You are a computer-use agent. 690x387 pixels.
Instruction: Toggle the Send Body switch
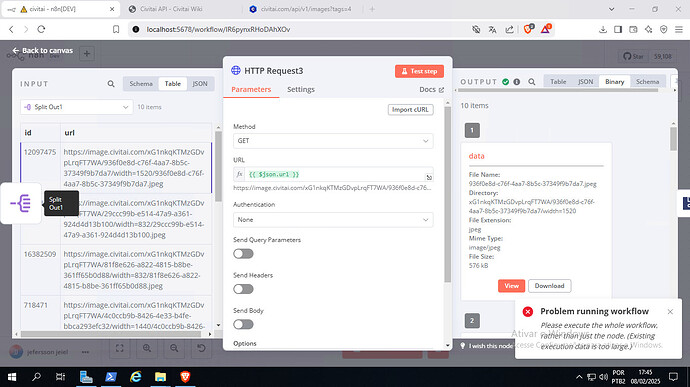coord(243,324)
